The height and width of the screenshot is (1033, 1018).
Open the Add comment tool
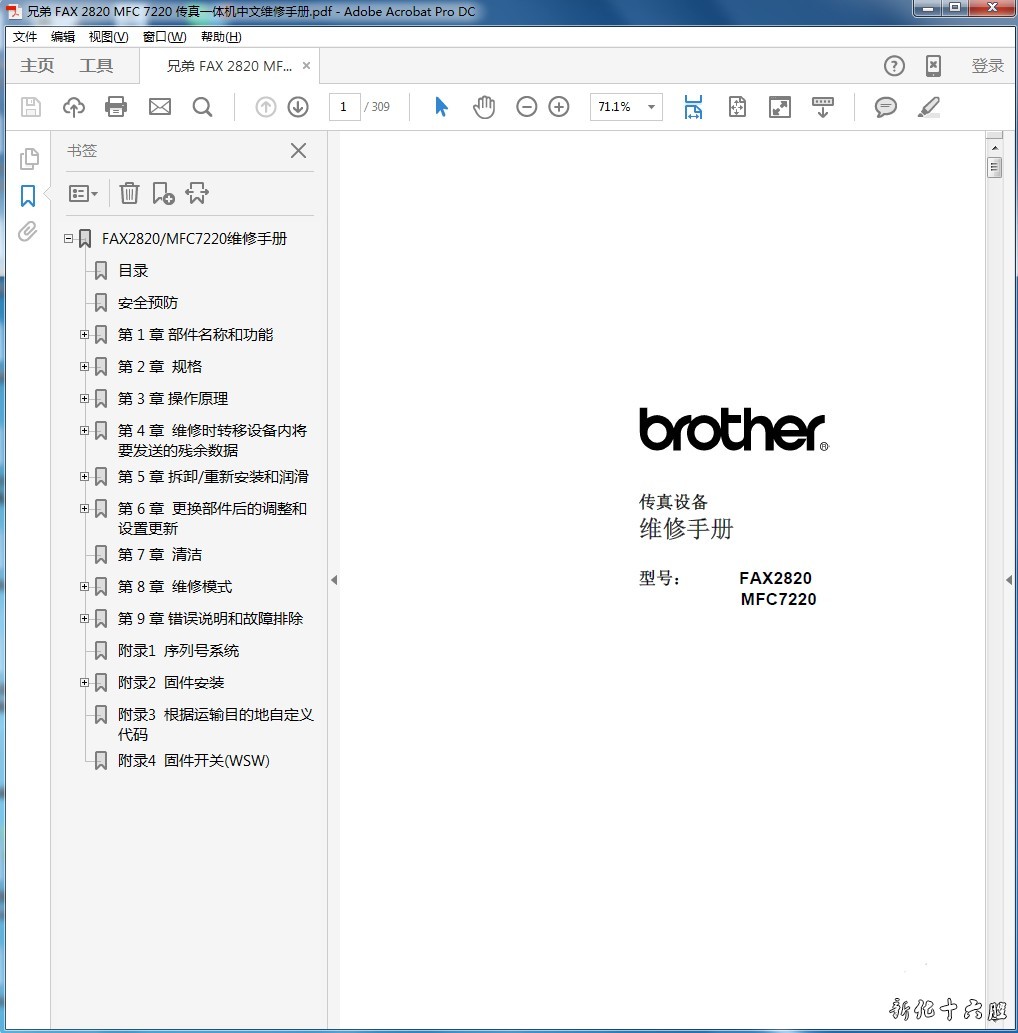click(x=885, y=107)
